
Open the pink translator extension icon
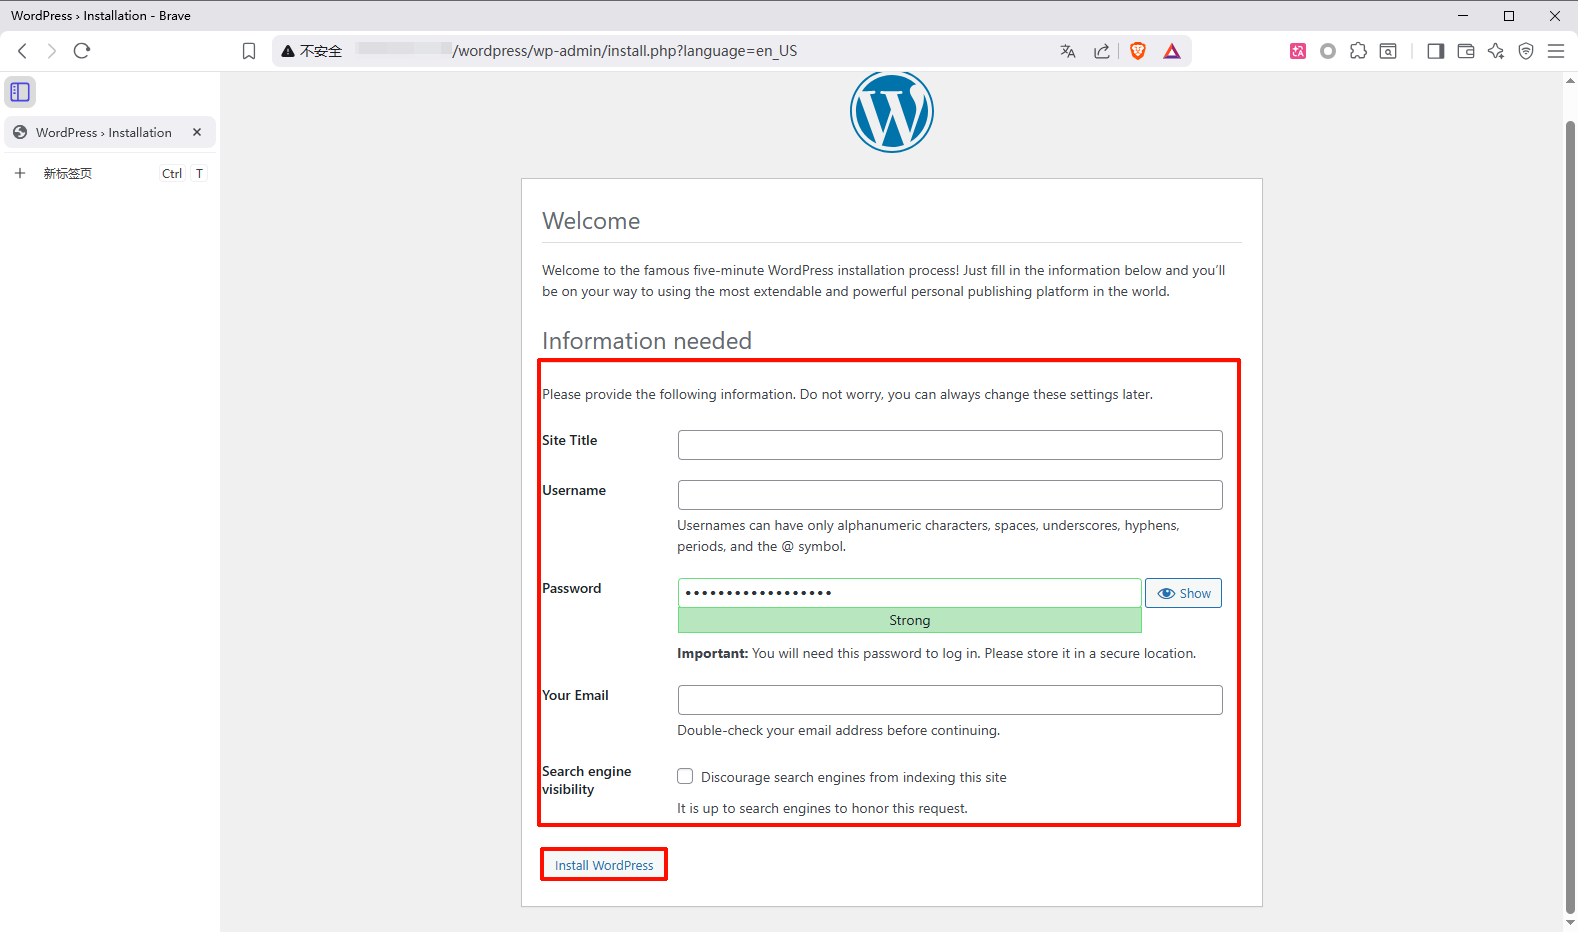click(1298, 51)
